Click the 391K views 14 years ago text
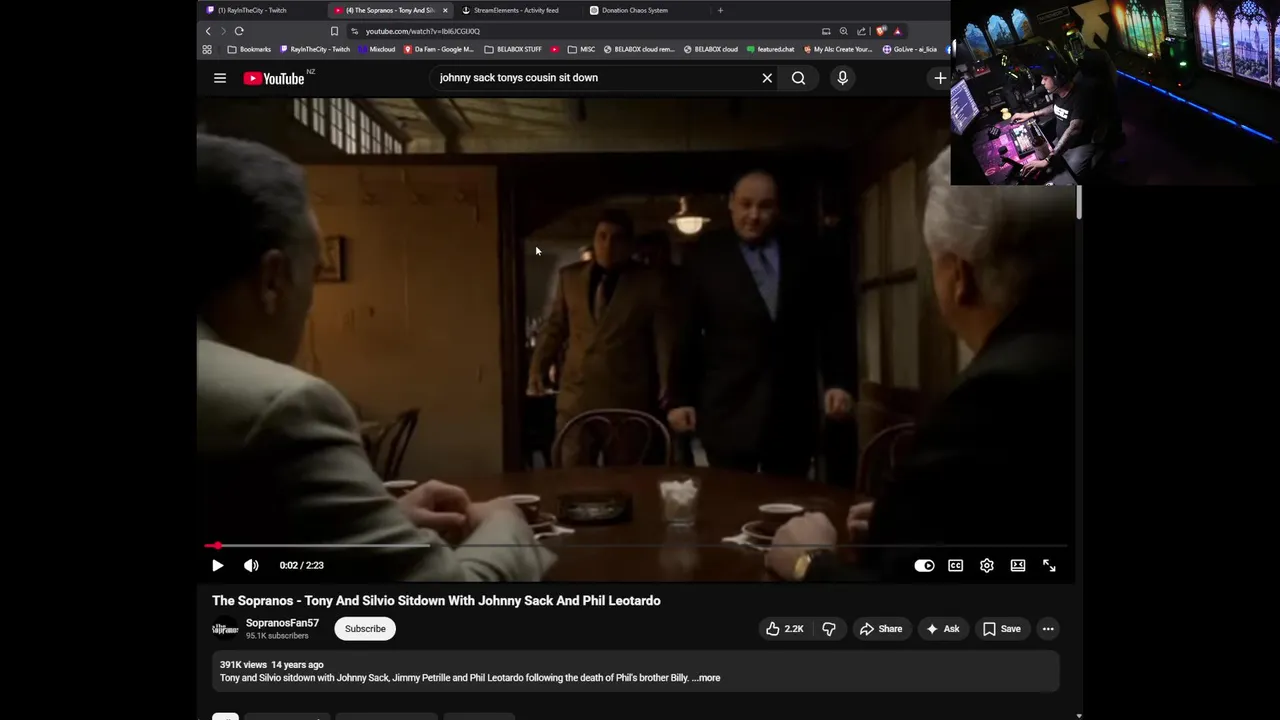 272,665
